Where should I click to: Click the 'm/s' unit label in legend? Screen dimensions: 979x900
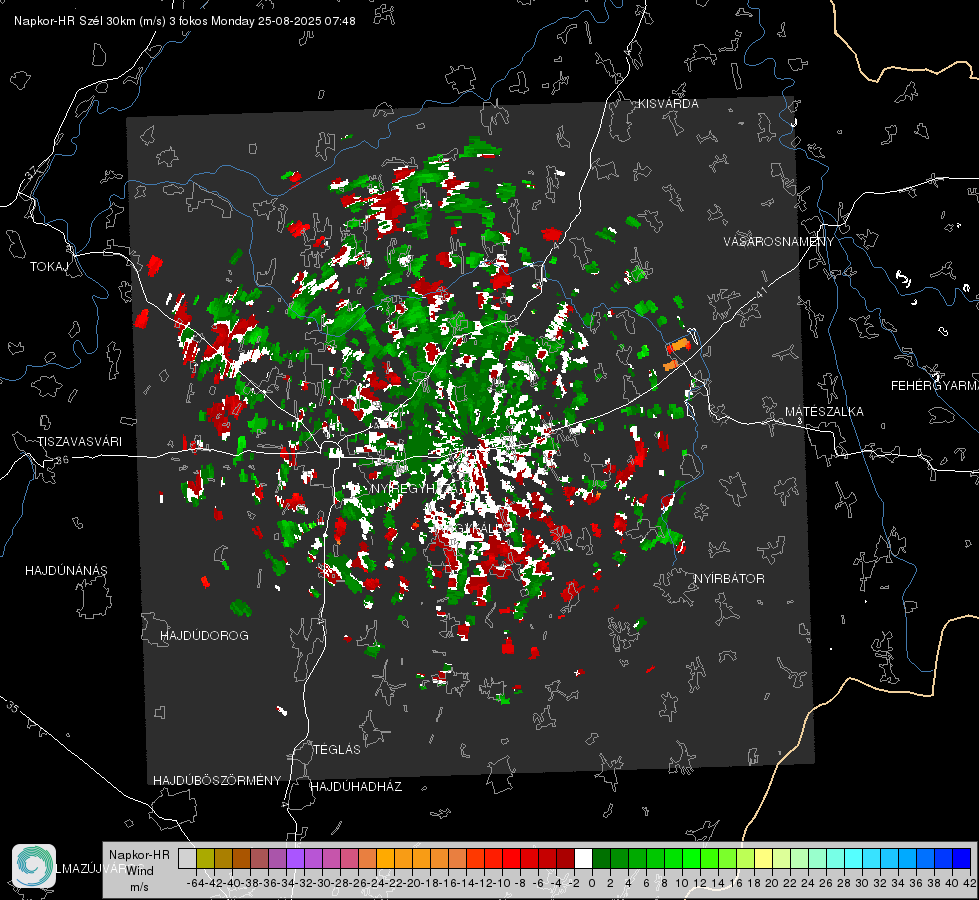coord(139,887)
